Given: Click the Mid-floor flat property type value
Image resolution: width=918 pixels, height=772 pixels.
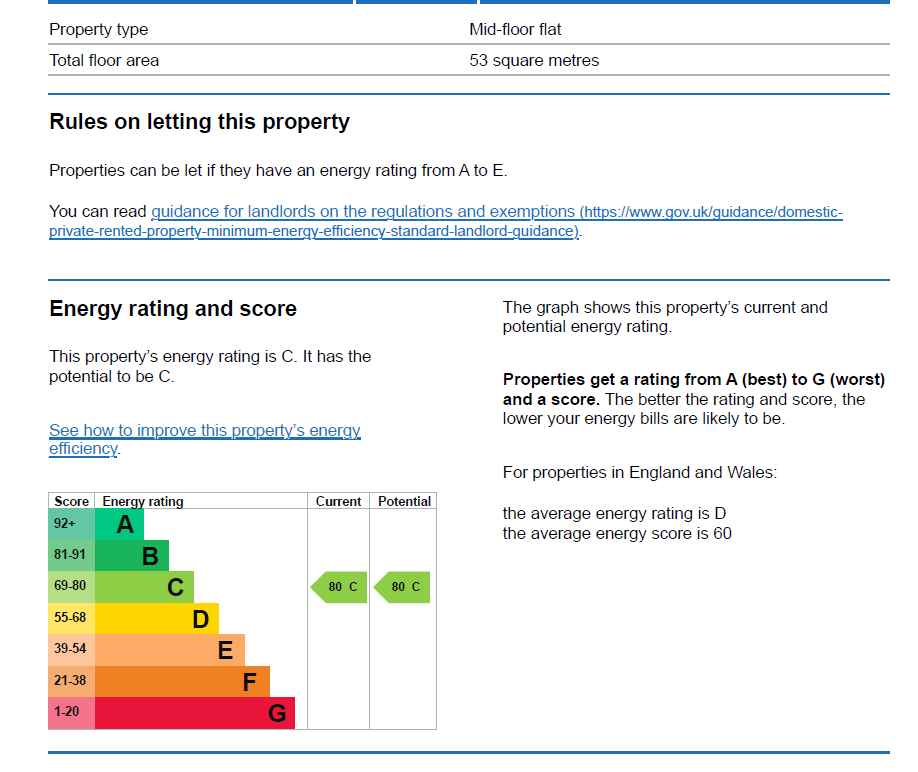Looking at the screenshot, I should 515,29.
